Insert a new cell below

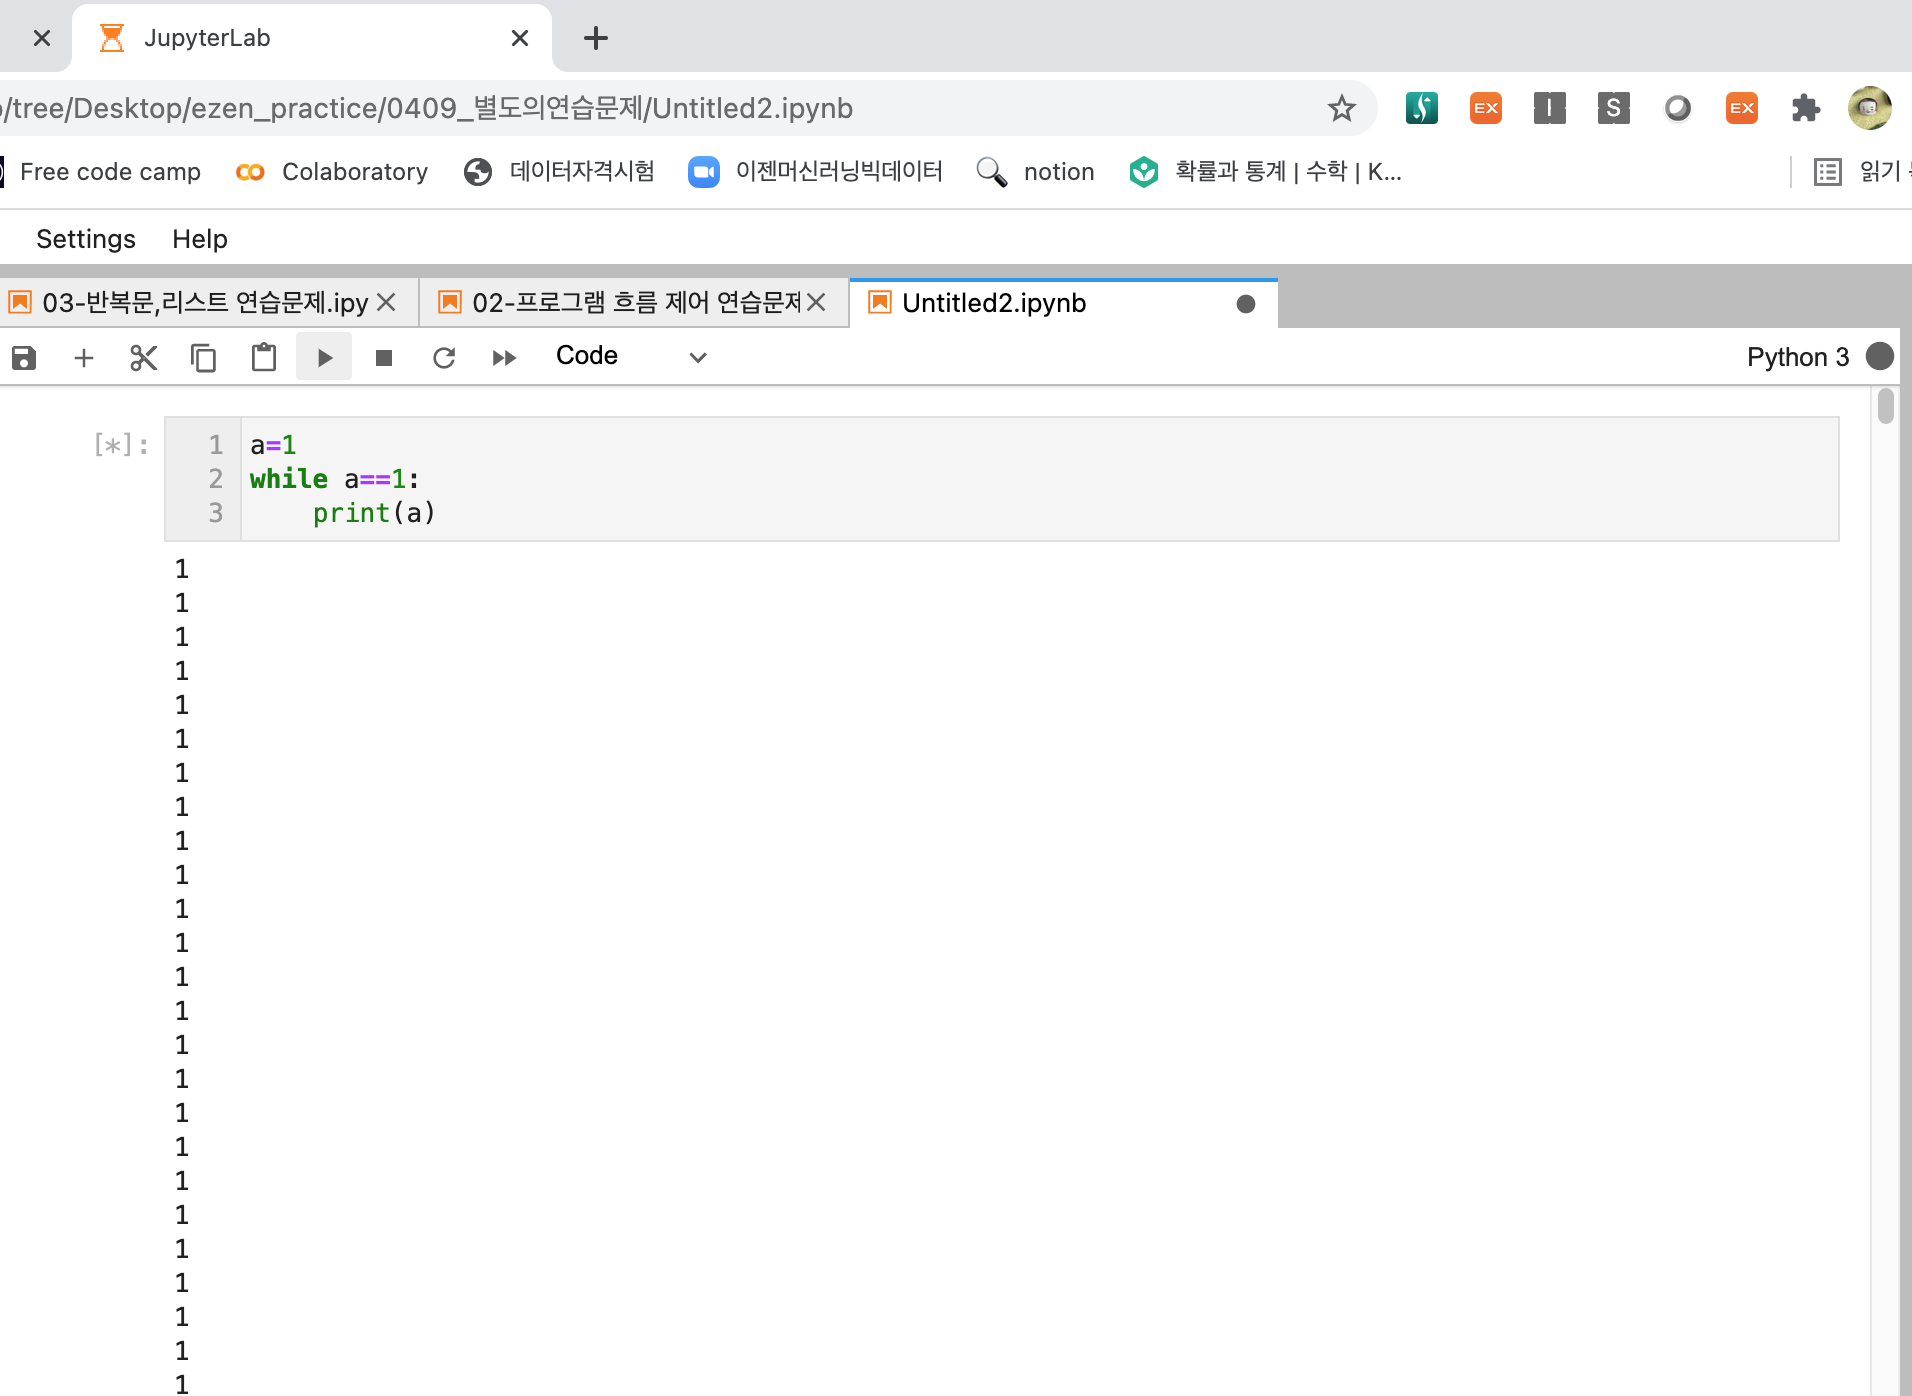83,357
